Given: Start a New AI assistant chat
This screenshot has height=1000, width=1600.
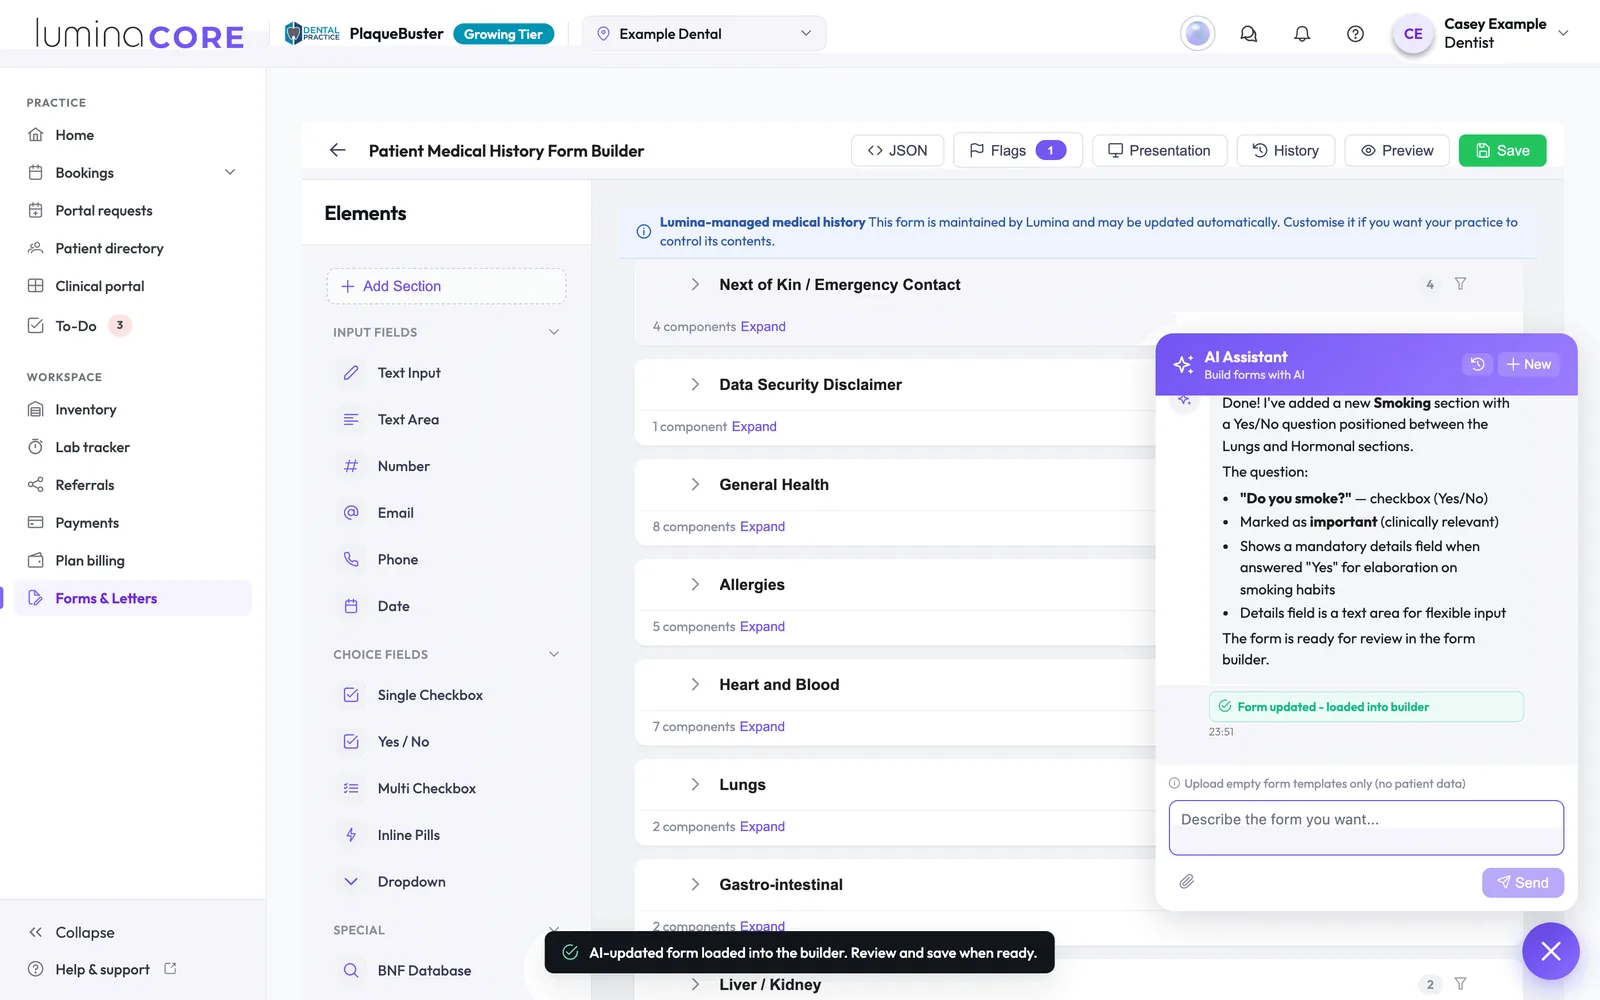Looking at the screenshot, I should 1529,364.
